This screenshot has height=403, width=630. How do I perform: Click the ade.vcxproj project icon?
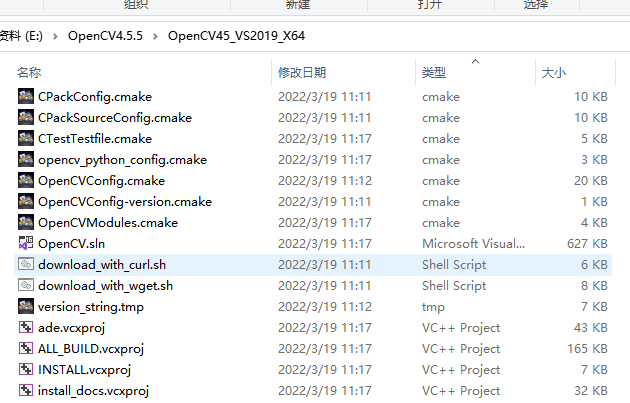(26, 327)
